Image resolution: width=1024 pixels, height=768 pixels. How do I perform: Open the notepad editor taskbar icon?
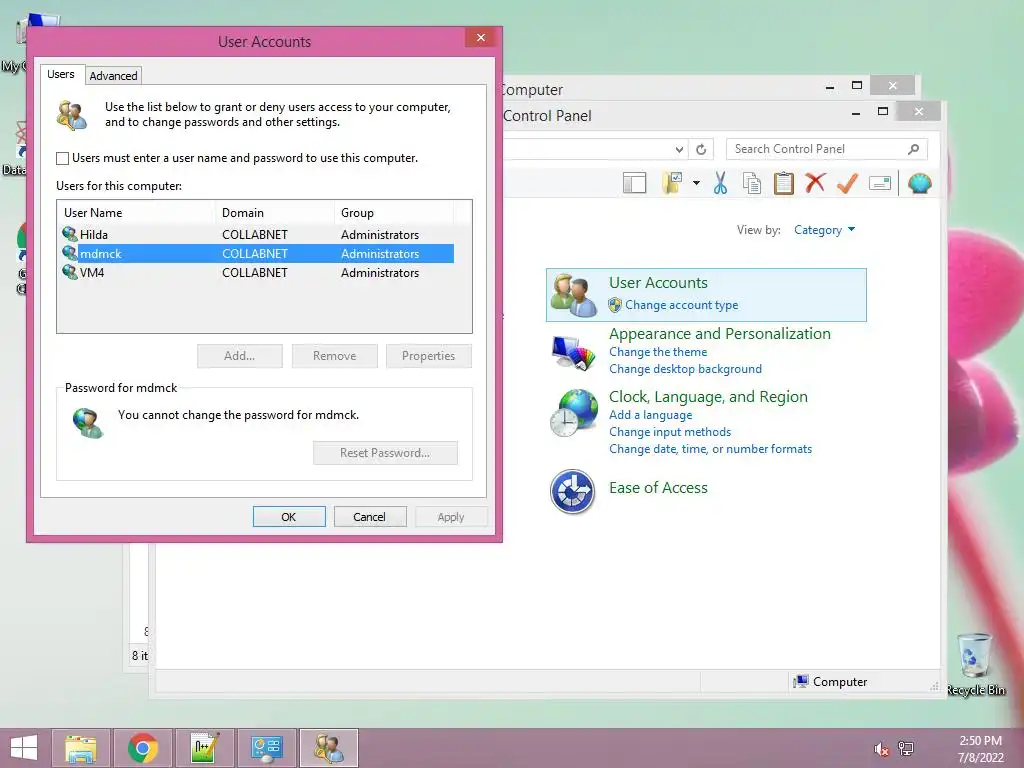(204, 748)
